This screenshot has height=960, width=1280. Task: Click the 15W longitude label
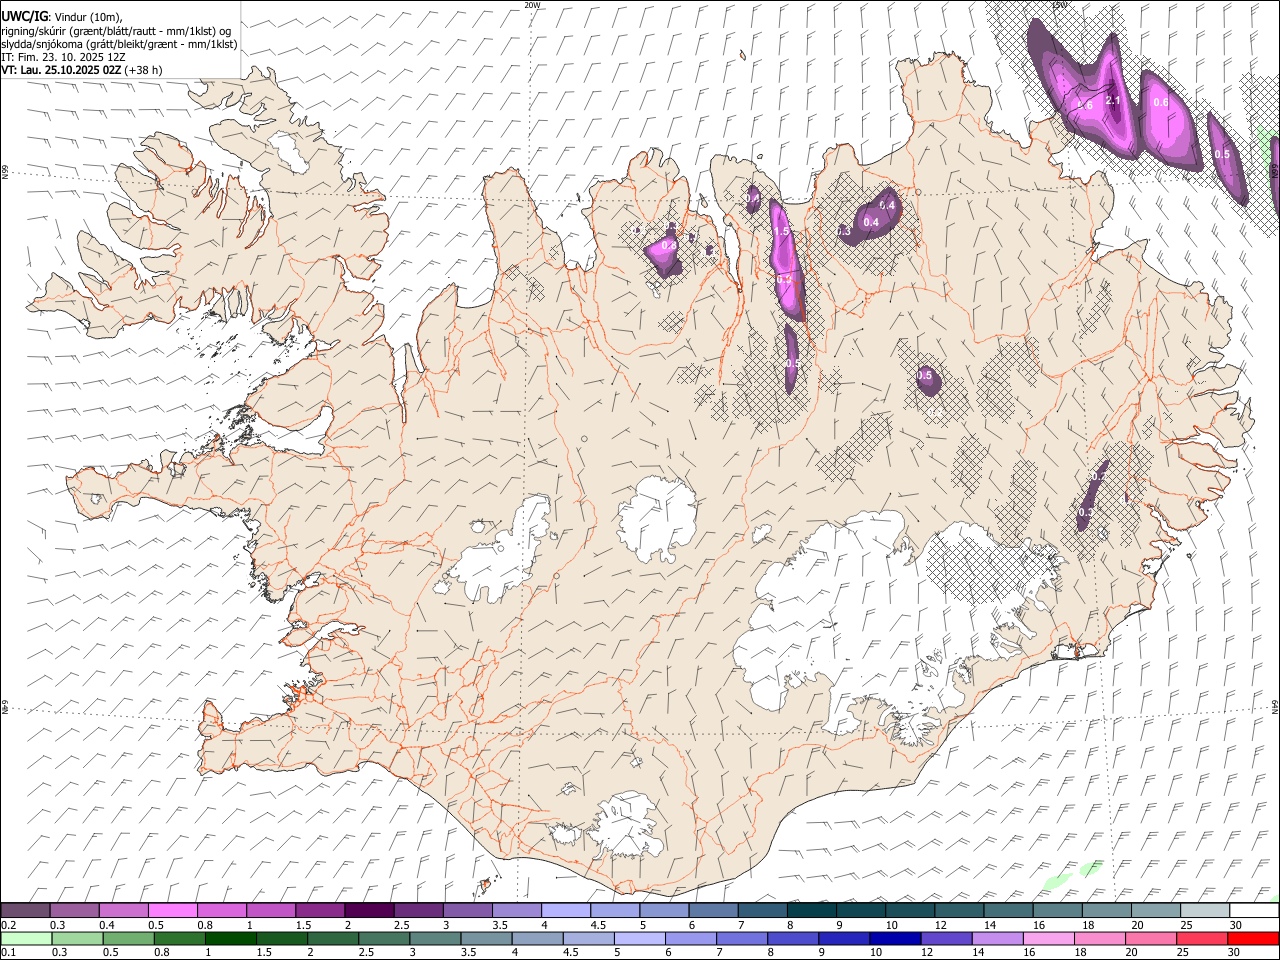pyautogui.click(x=1060, y=5)
